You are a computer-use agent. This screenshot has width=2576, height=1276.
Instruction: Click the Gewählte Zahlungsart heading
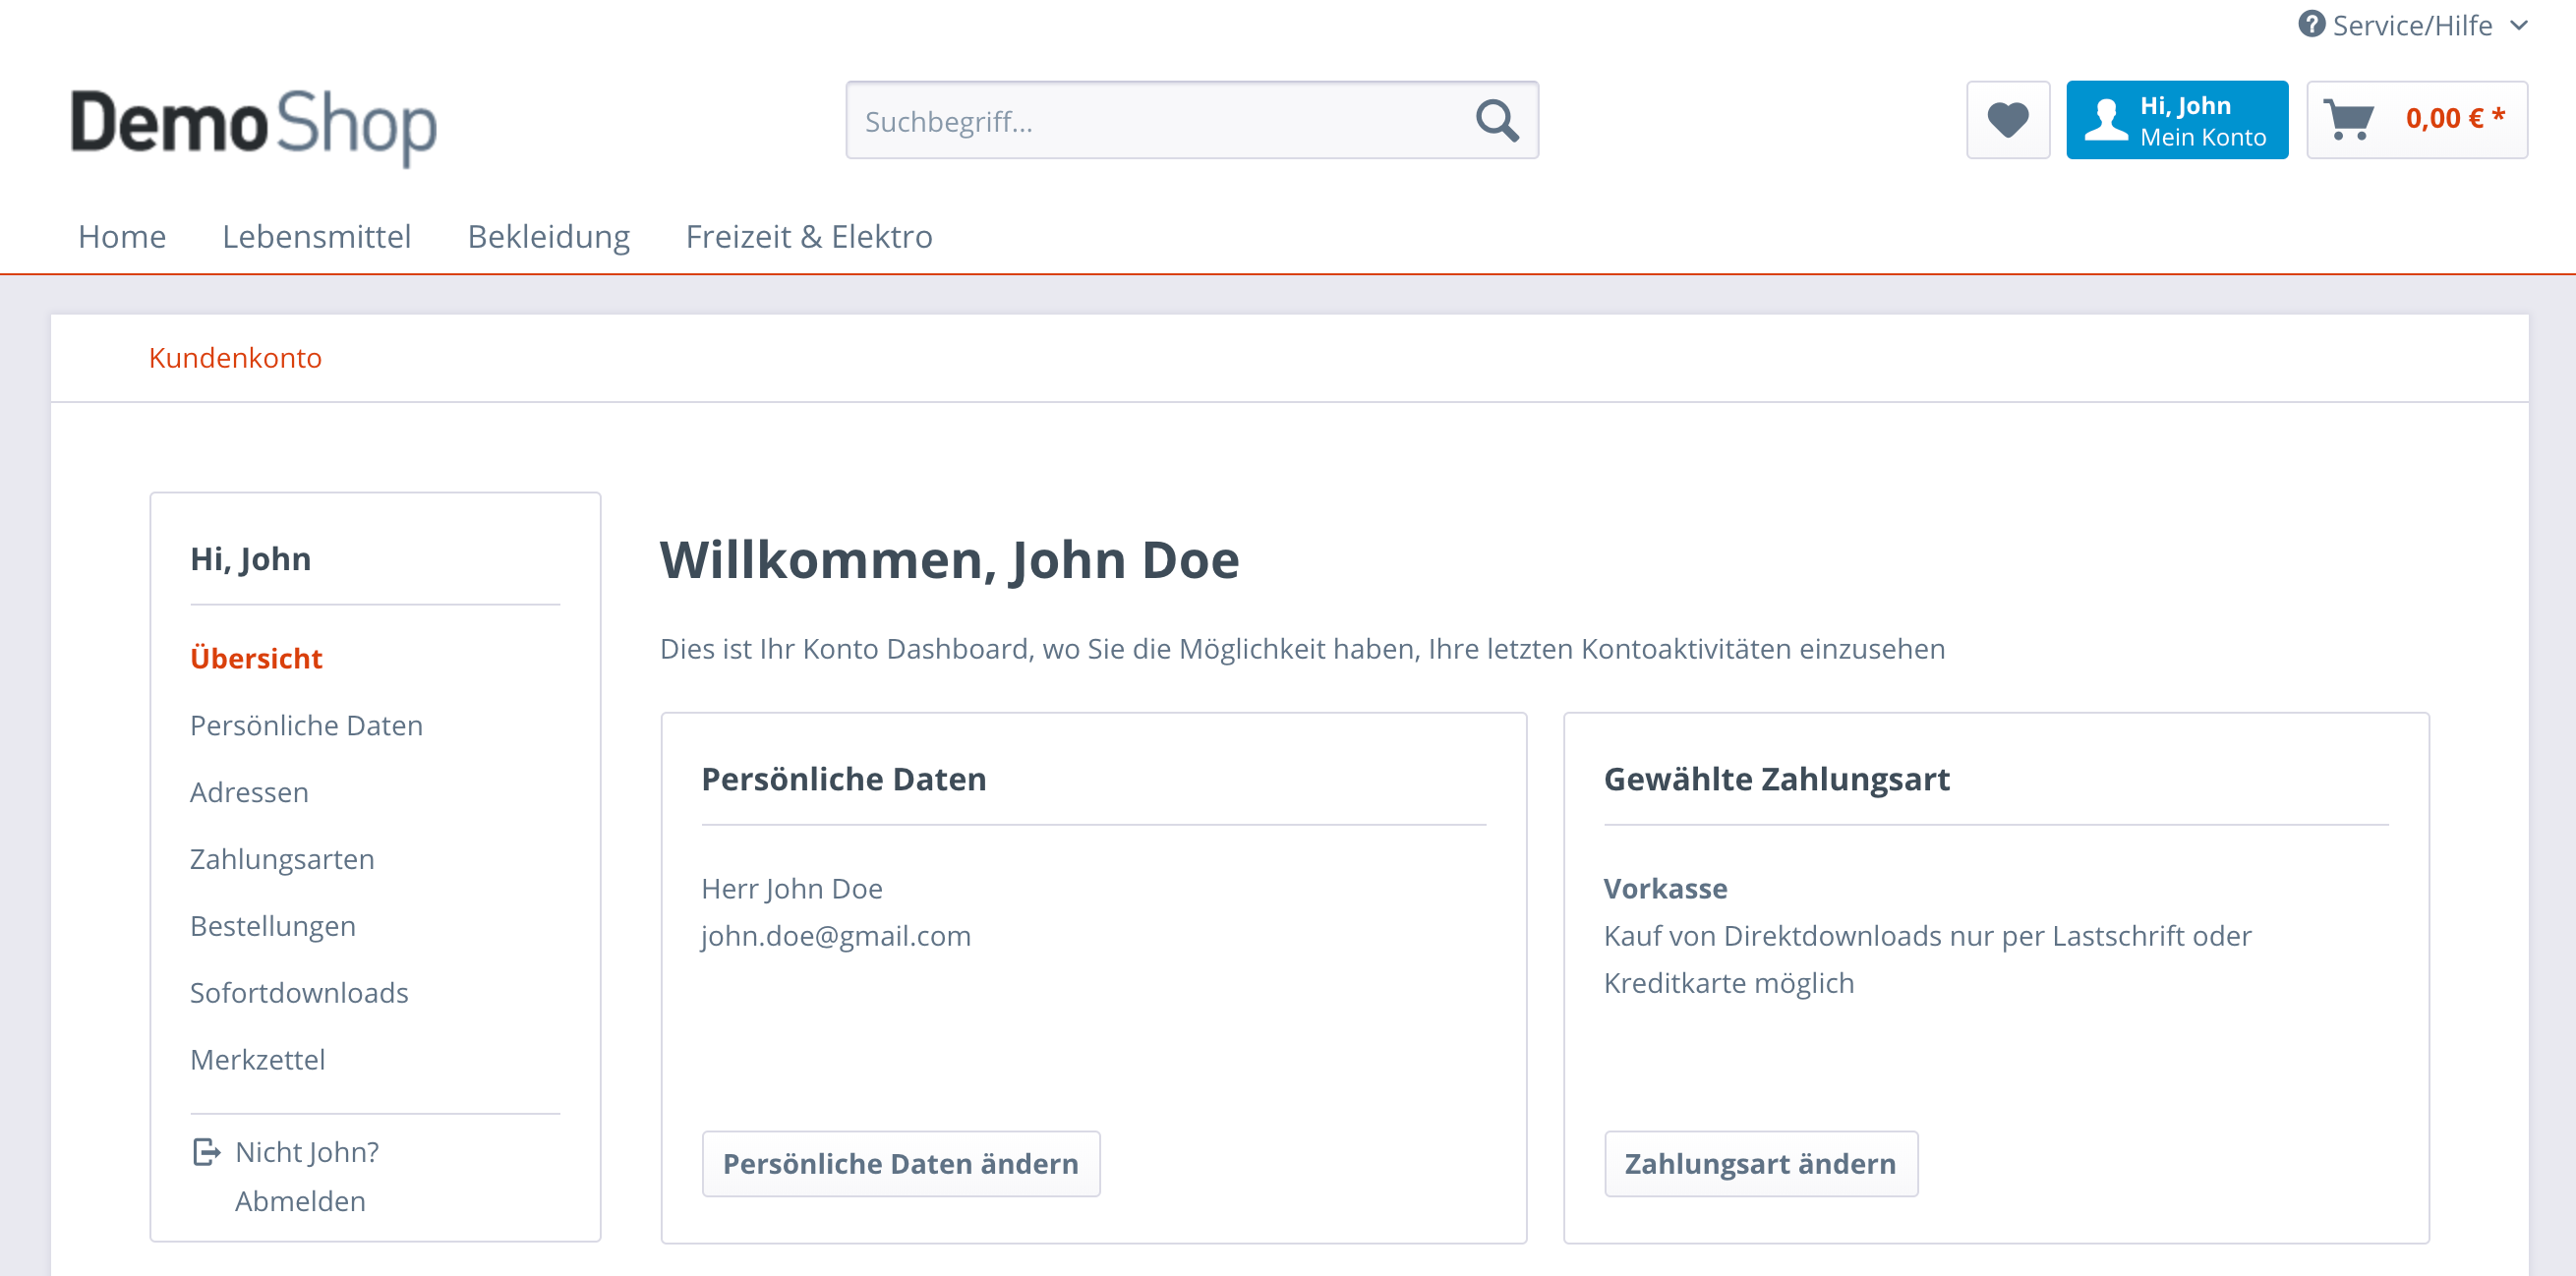pyautogui.click(x=1776, y=779)
